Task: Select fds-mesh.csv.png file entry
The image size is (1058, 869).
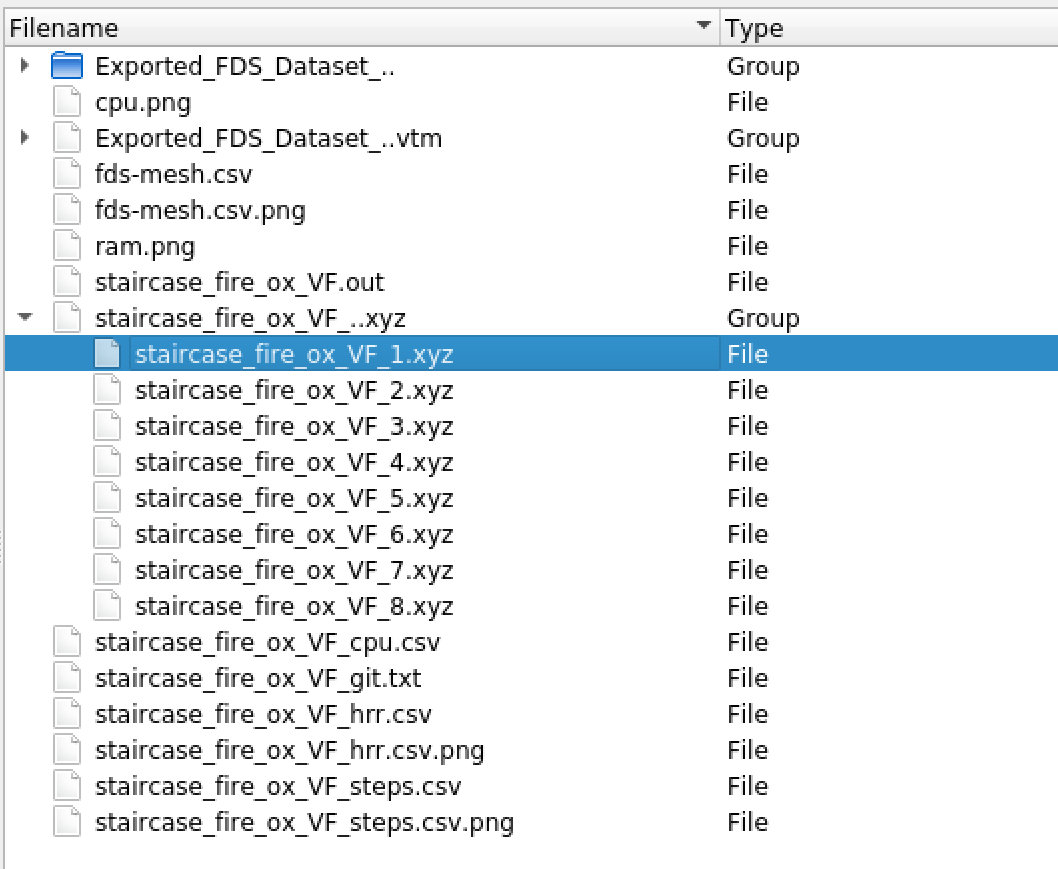Action: [200, 211]
